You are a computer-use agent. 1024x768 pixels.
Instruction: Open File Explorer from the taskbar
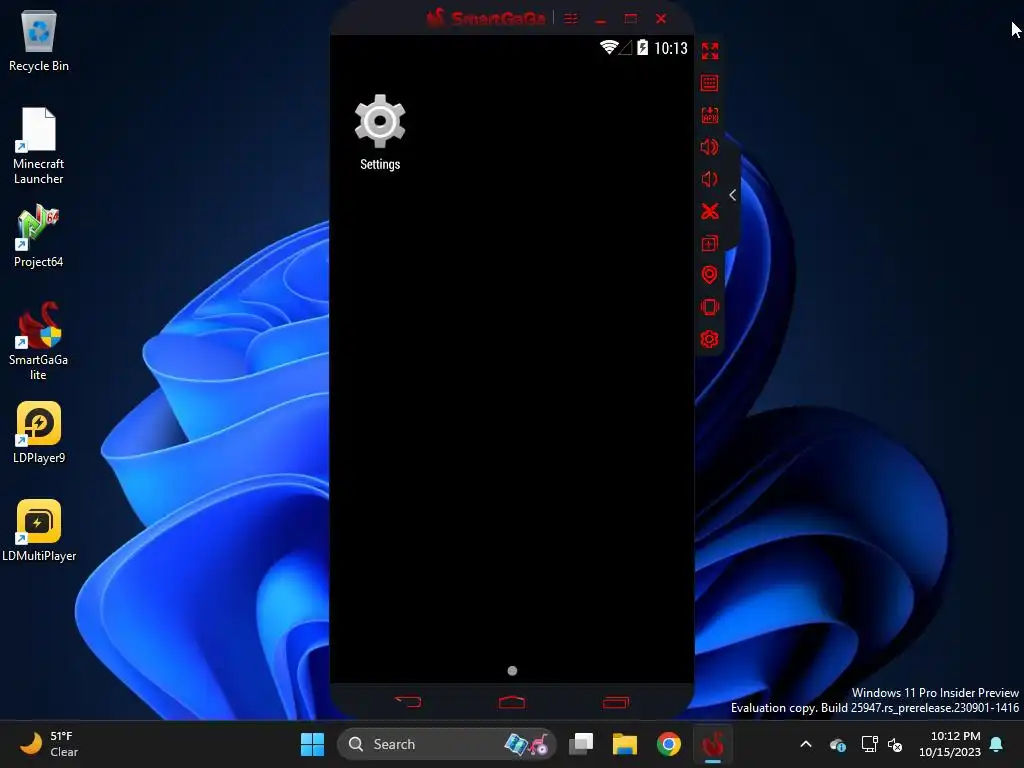[x=625, y=744]
